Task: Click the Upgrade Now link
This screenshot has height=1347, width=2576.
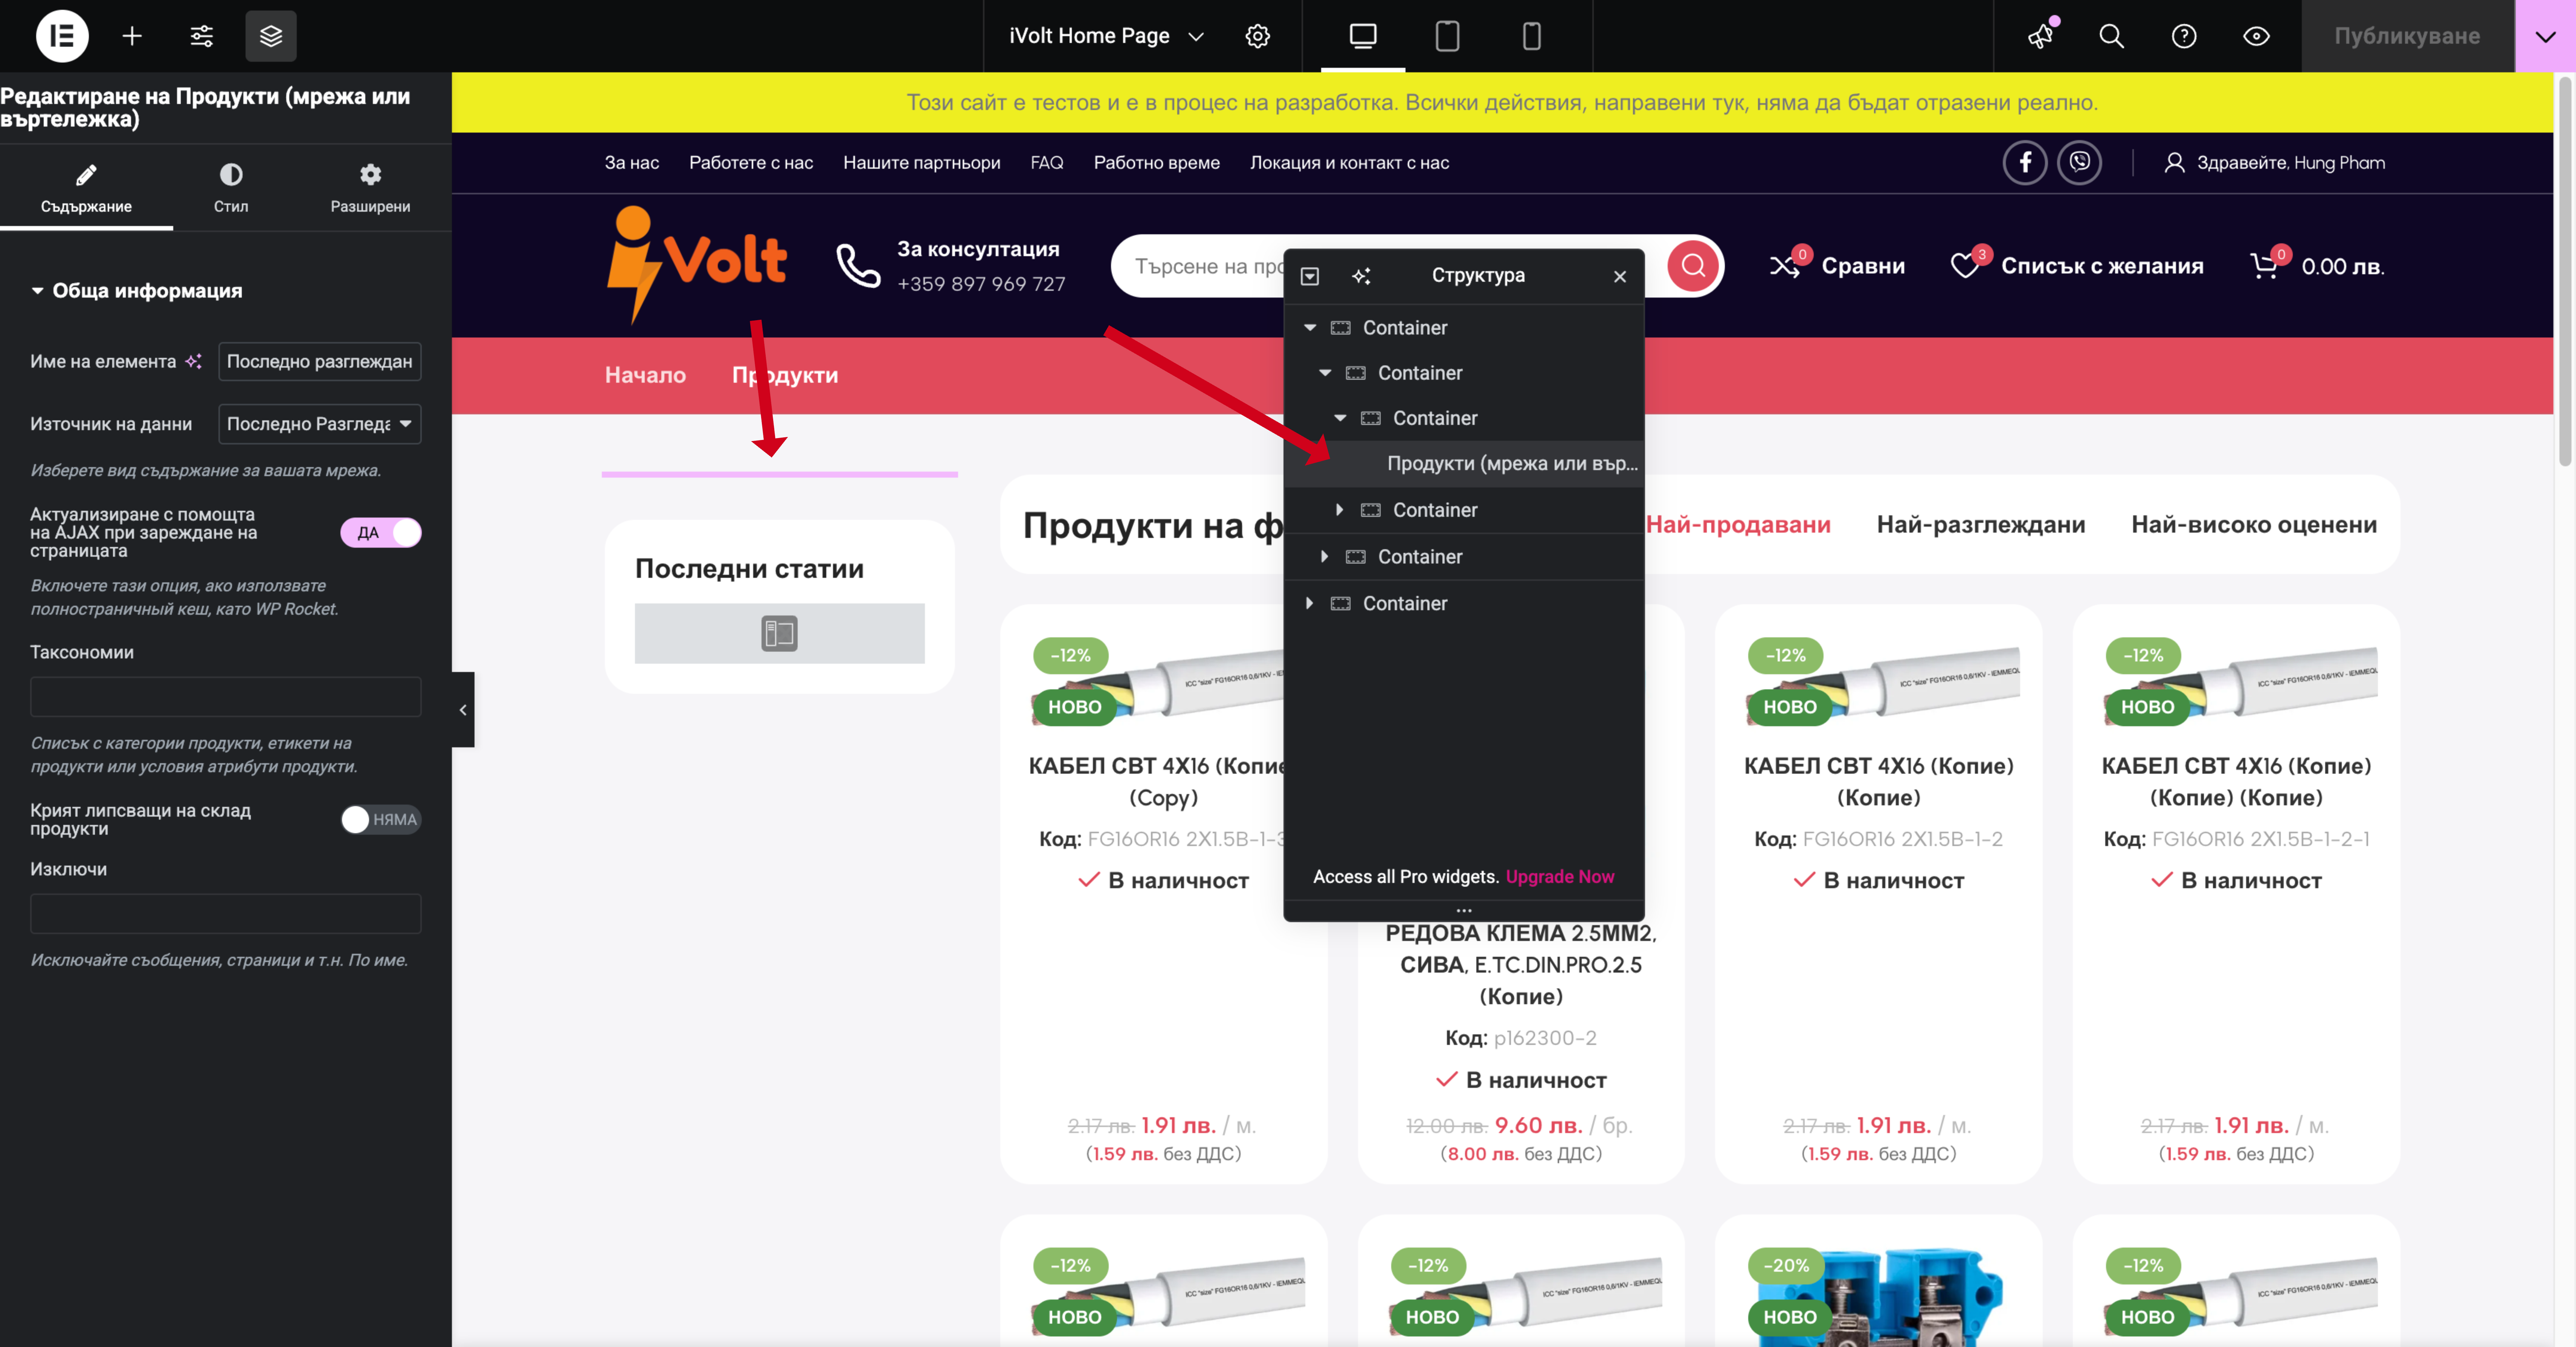Action: (1559, 876)
